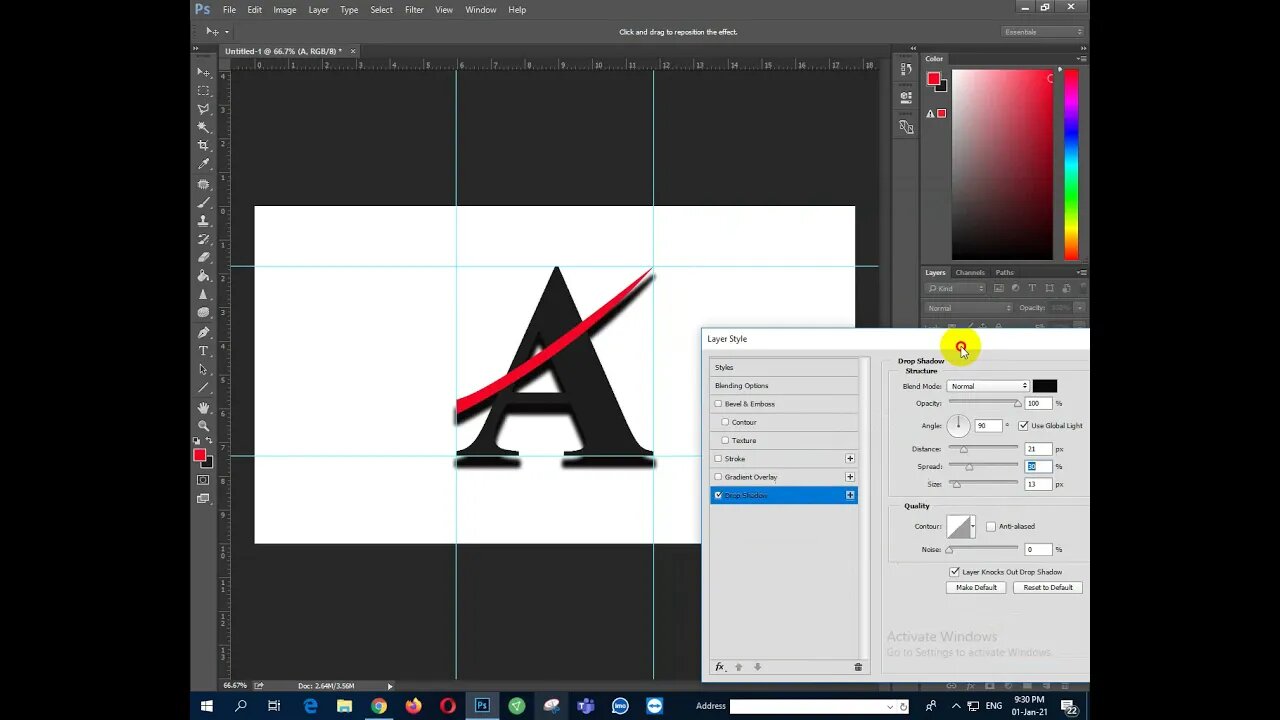Select the Polygonal Lasso tool
This screenshot has width=1280, height=720.
[x=204, y=109]
